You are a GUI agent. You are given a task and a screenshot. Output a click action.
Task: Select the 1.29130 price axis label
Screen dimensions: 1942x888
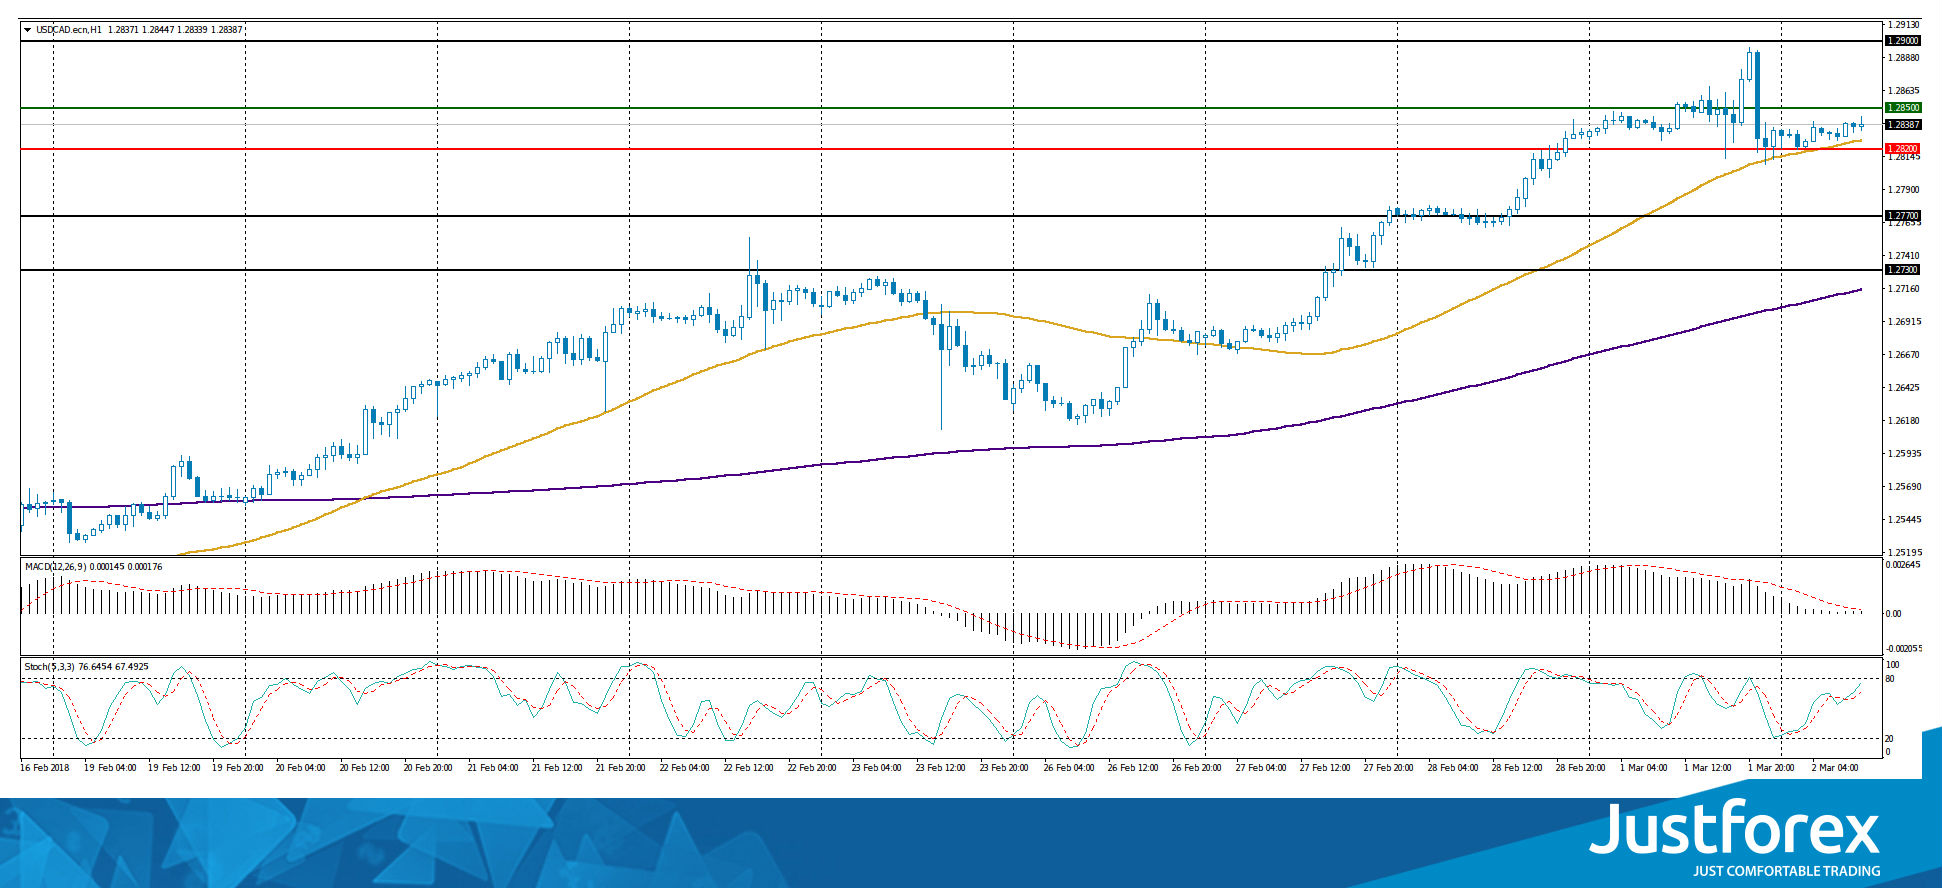[1903, 25]
